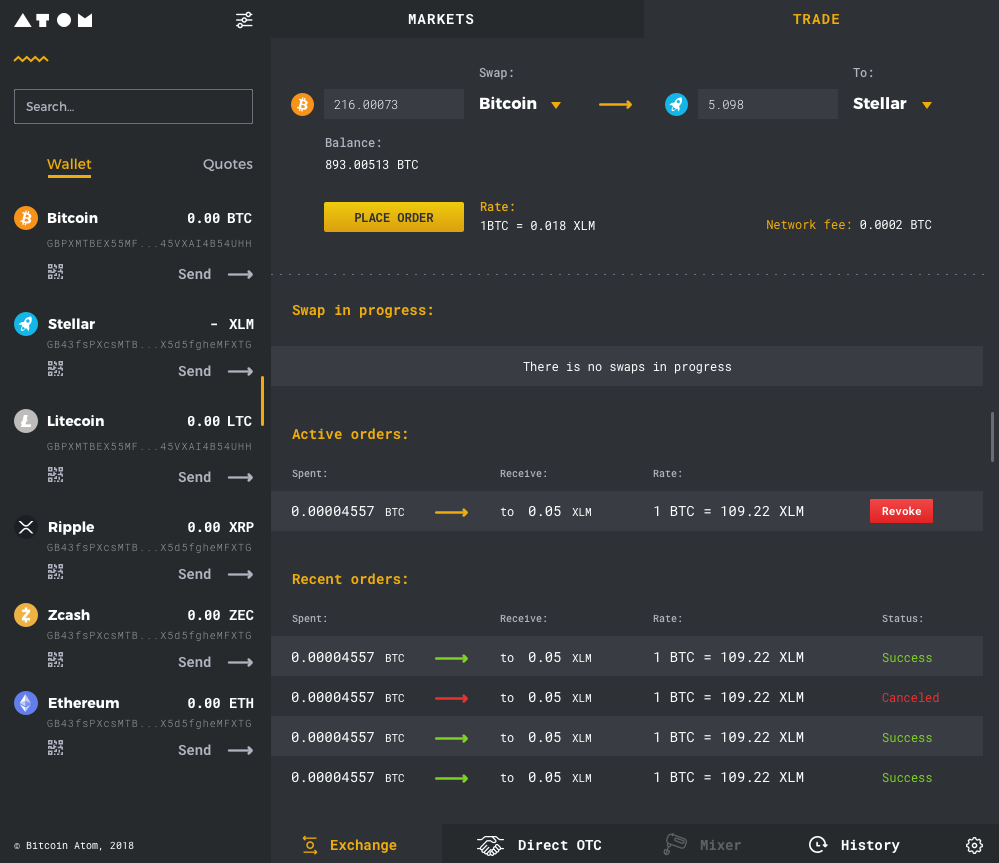Screen dimensions: 999x863
Task: Click the Send arrow for Ethereum
Action: pyautogui.click(x=241, y=750)
